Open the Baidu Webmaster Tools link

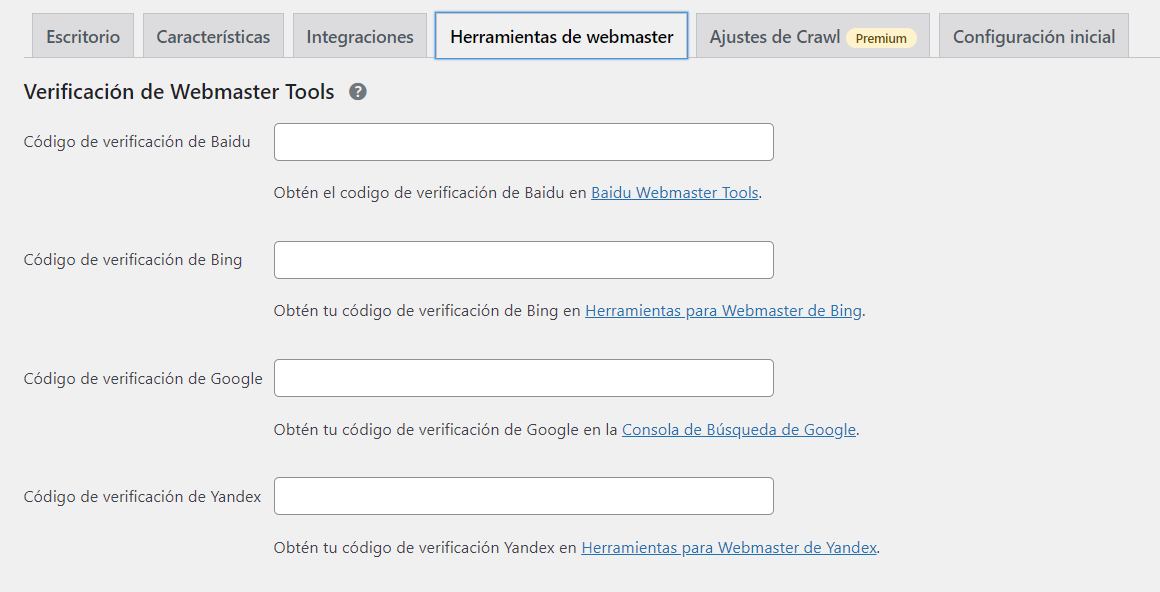point(674,192)
